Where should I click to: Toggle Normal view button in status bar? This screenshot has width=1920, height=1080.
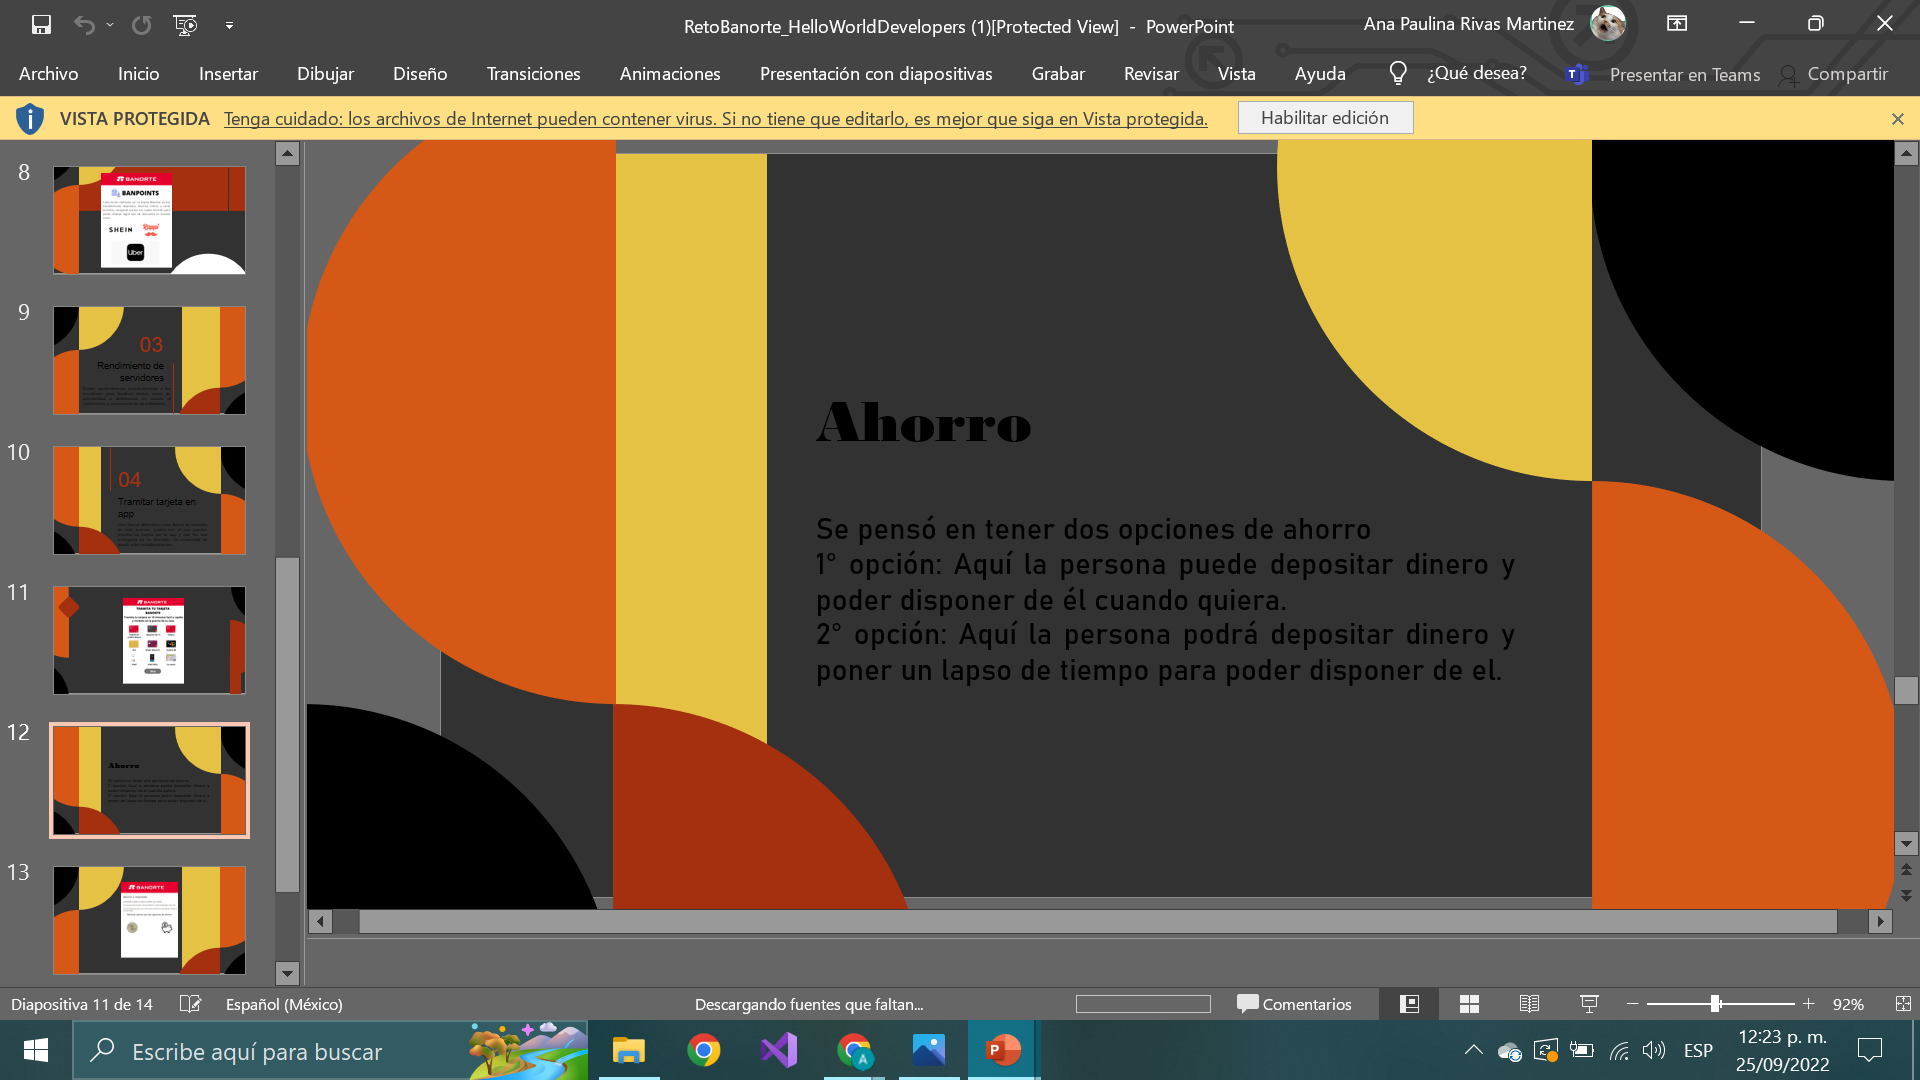(x=1409, y=1004)
